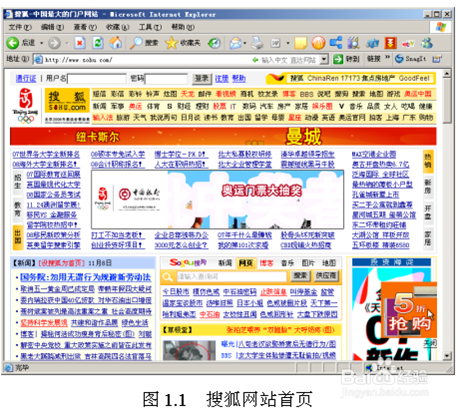
Task: Click the username (用户名) input field
Action: coord(97,79)
